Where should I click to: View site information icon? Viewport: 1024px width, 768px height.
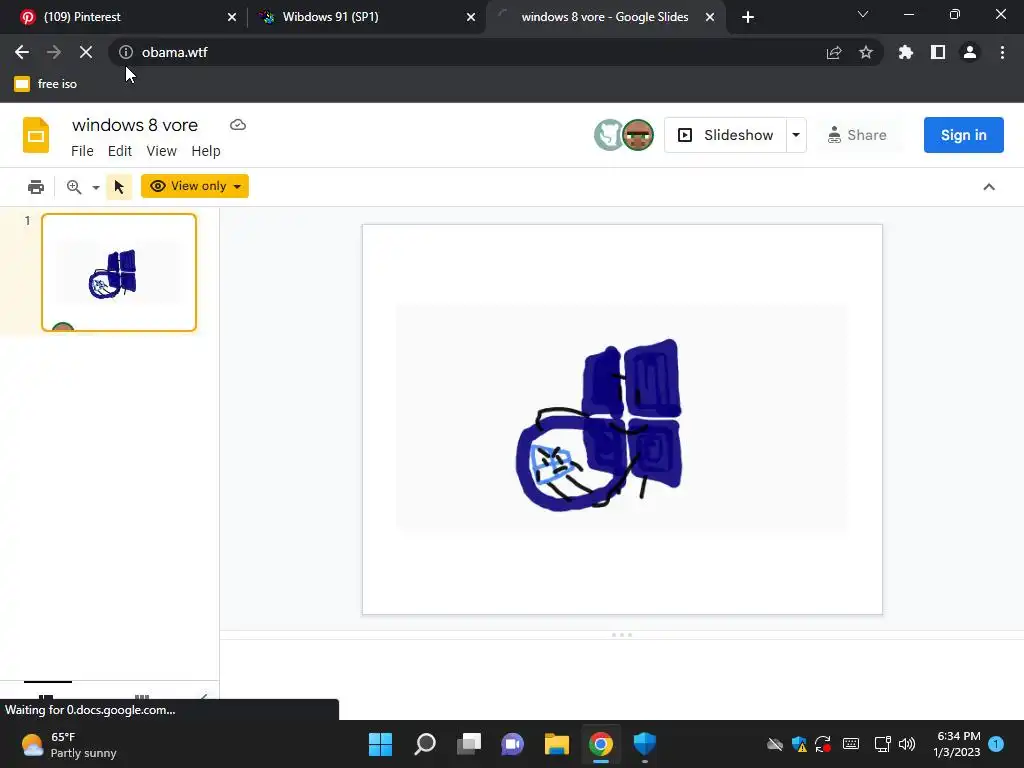click(x=126, y=52)
